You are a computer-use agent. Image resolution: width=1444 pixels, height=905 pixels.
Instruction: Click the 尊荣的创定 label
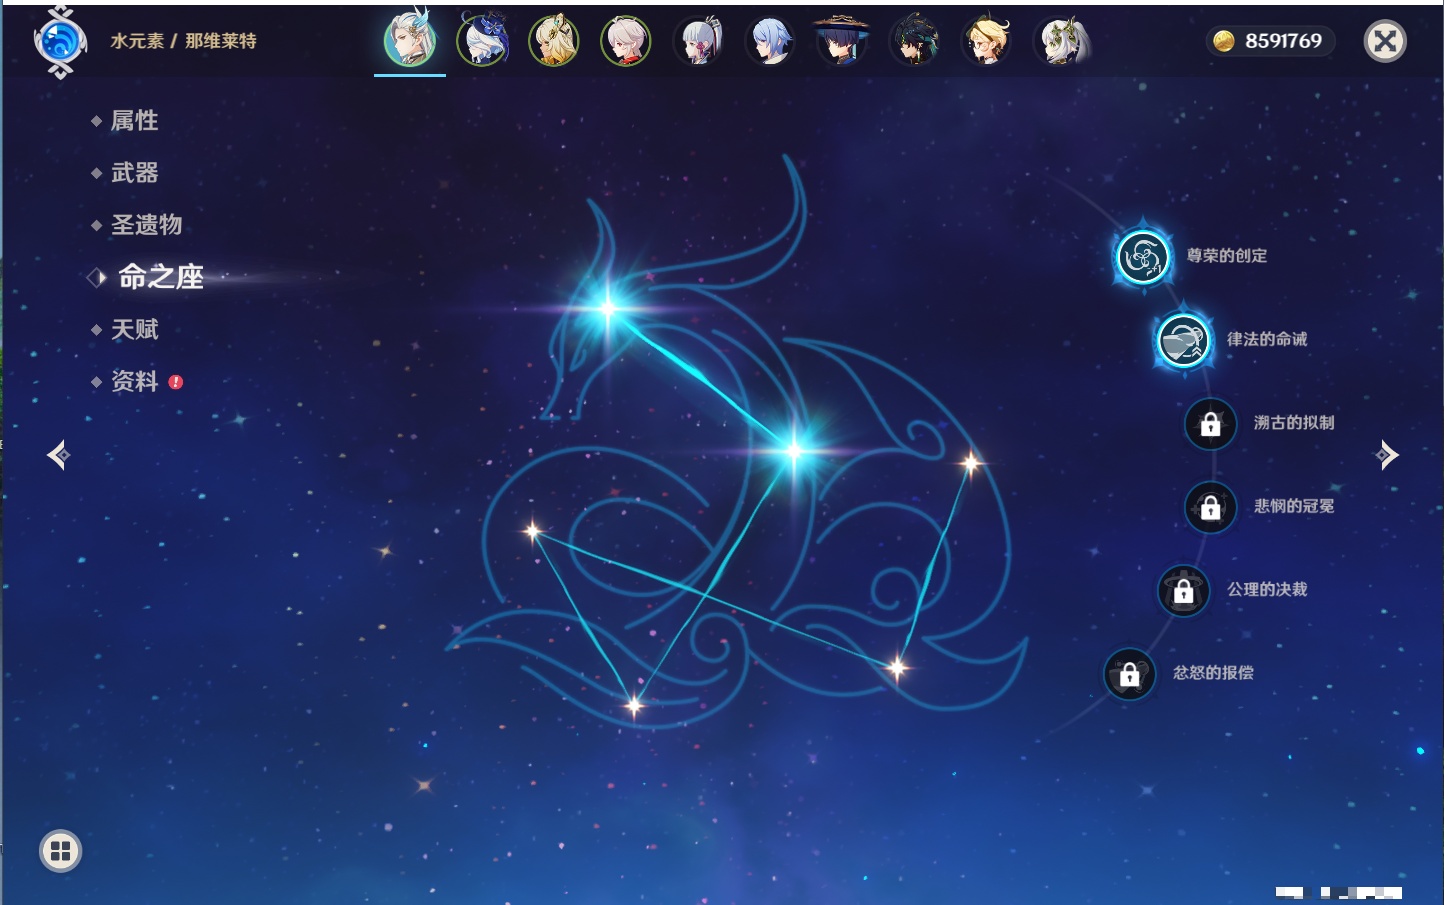click(x=1226, y=256)
